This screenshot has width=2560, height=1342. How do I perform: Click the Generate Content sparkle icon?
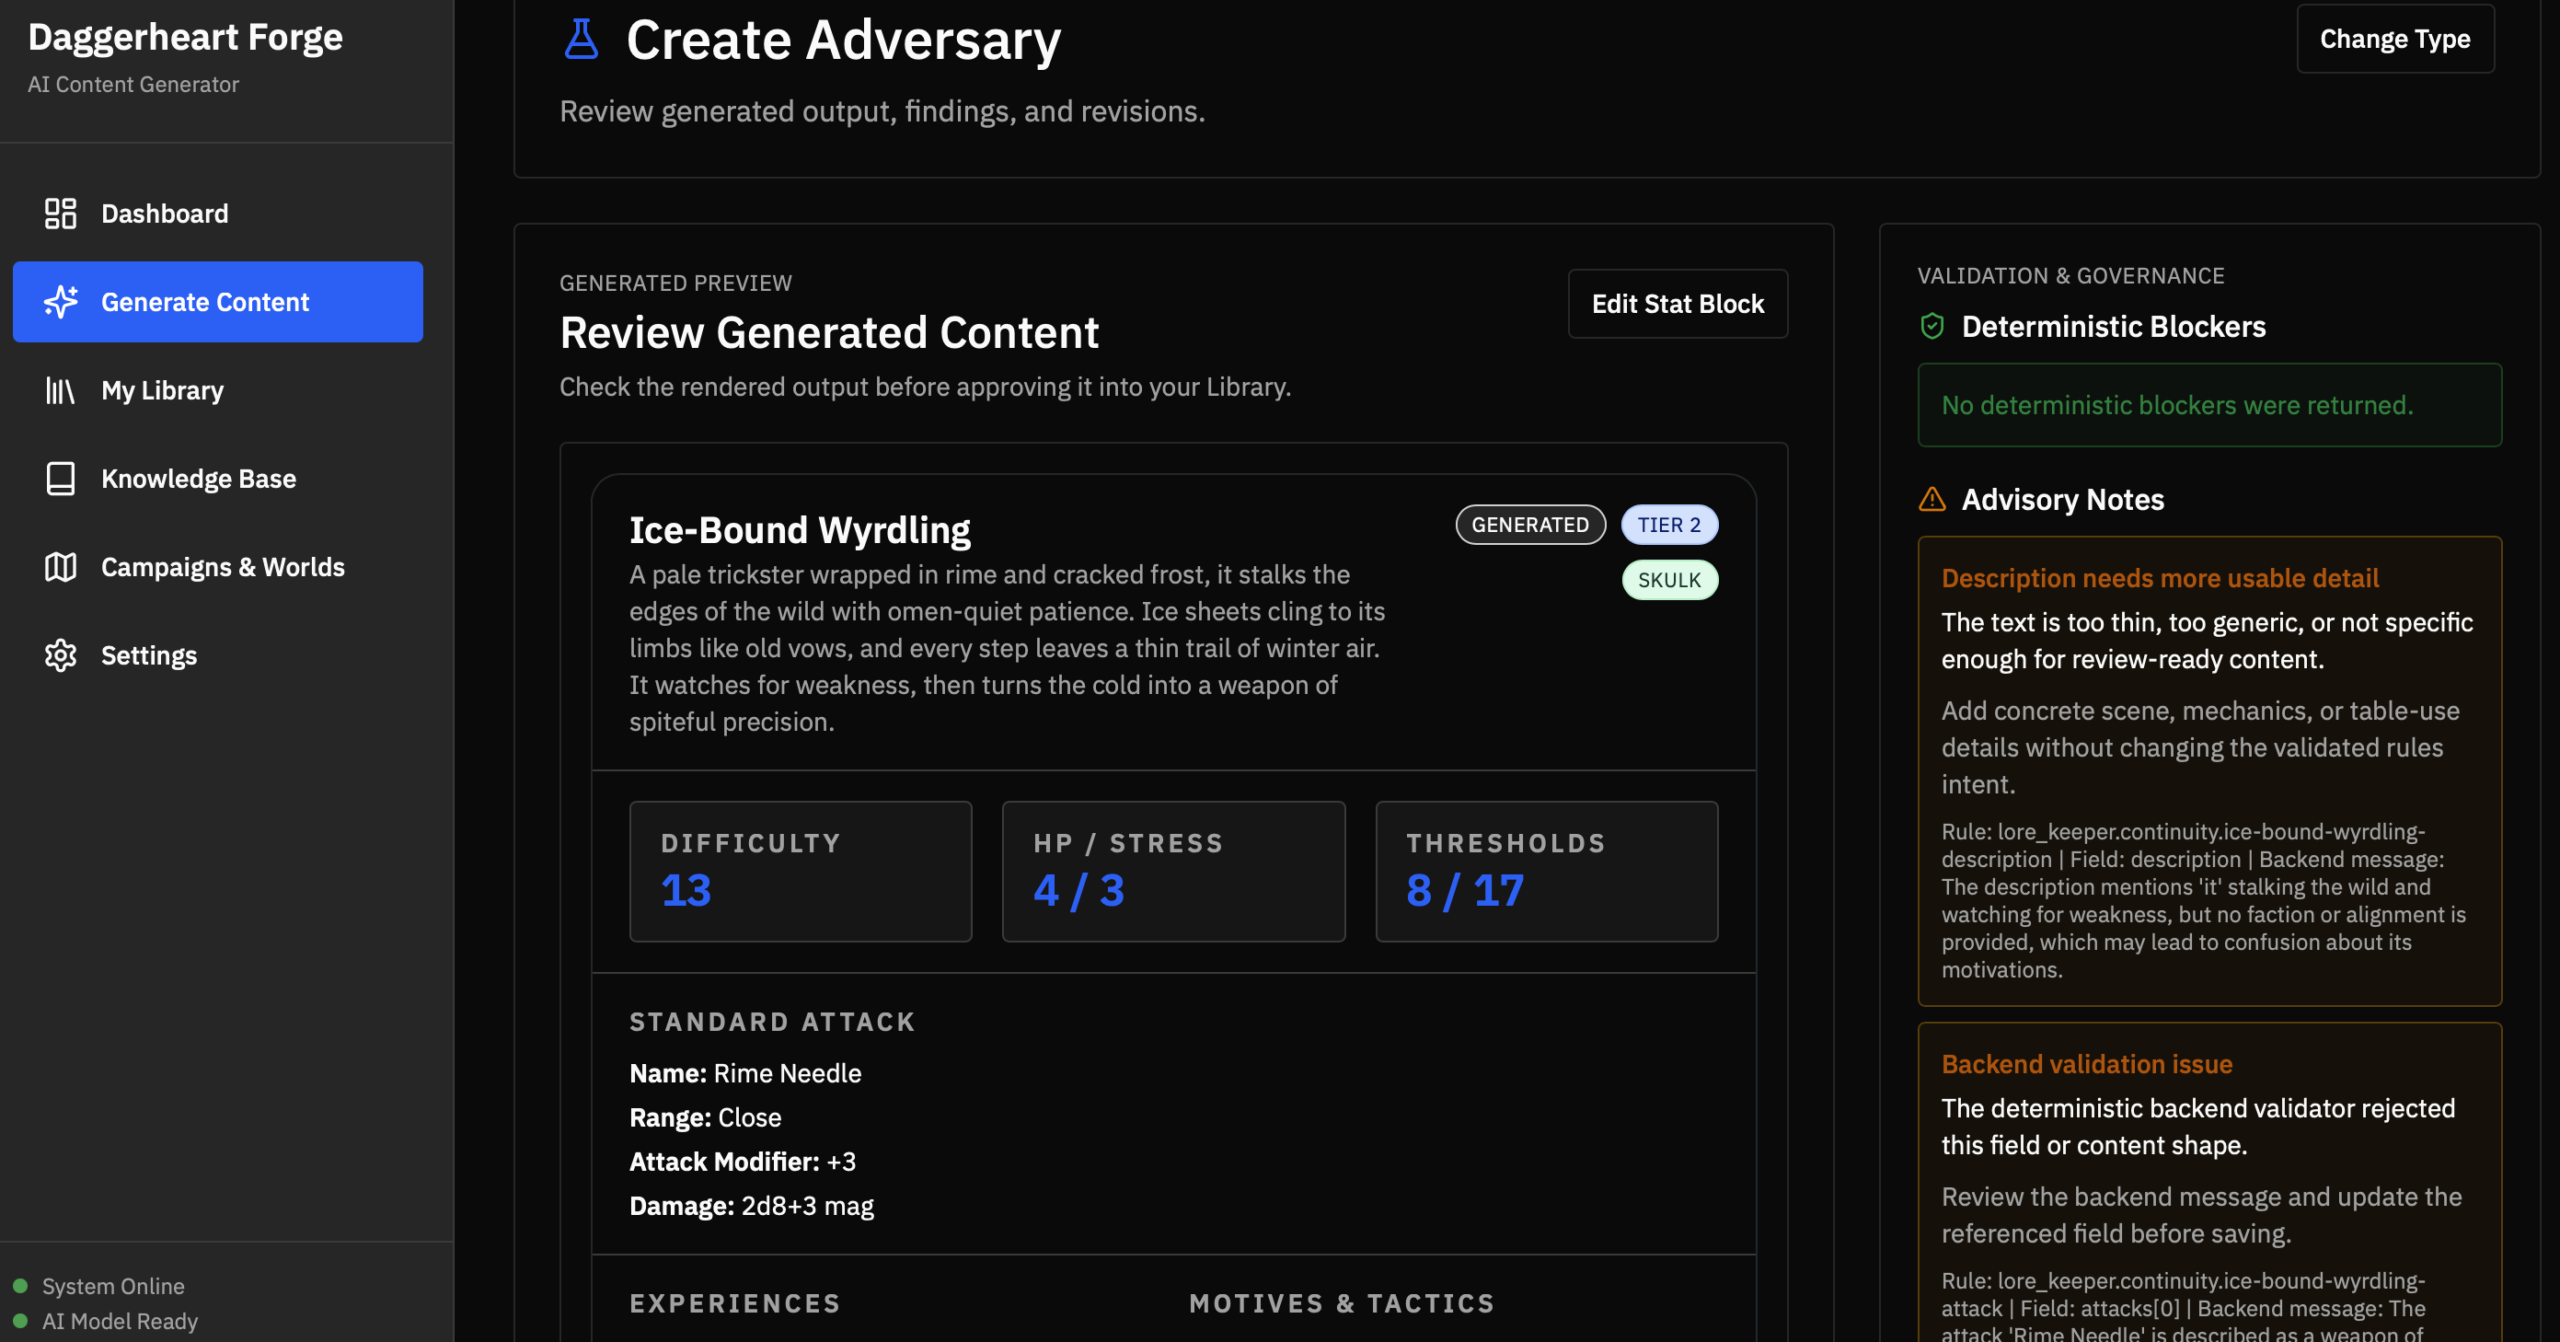[x=60, y=301]
